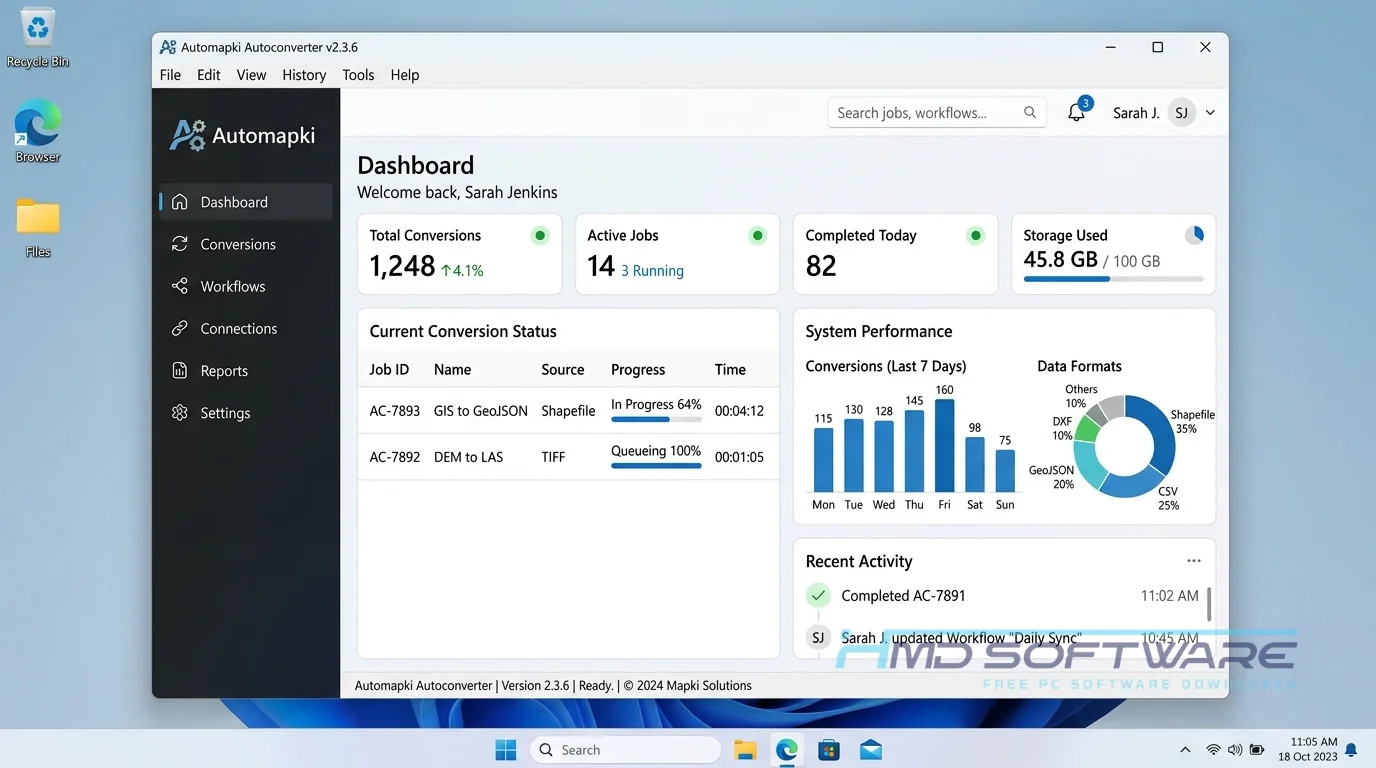Click the Sunday bar showing 75
Viewport: 1376px width, 768px height.
pyautogui.click(x=1005, y=470)
